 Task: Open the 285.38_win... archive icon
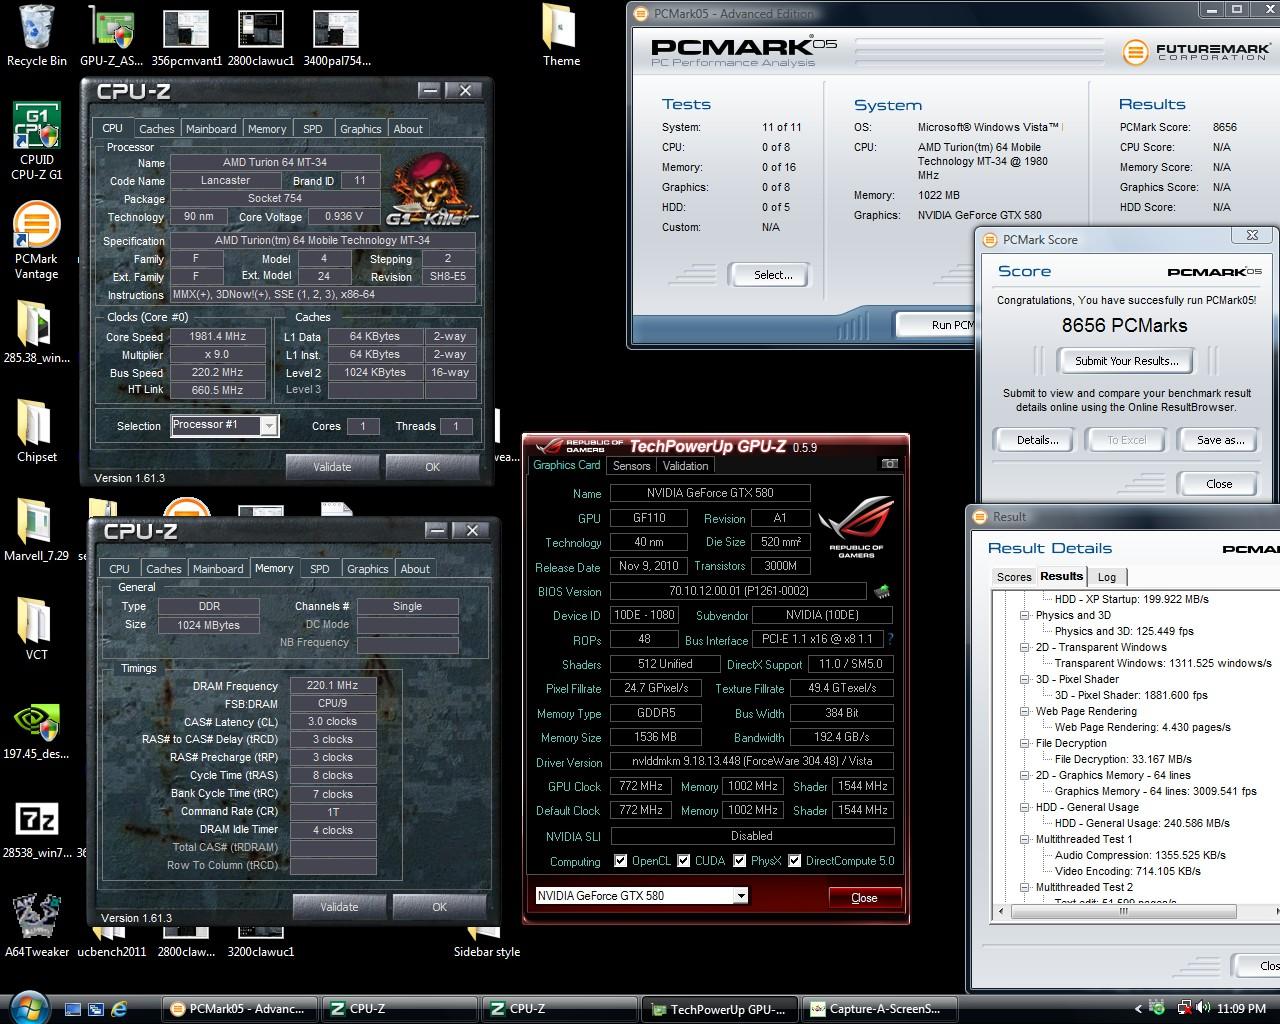(x=36, y=332)
